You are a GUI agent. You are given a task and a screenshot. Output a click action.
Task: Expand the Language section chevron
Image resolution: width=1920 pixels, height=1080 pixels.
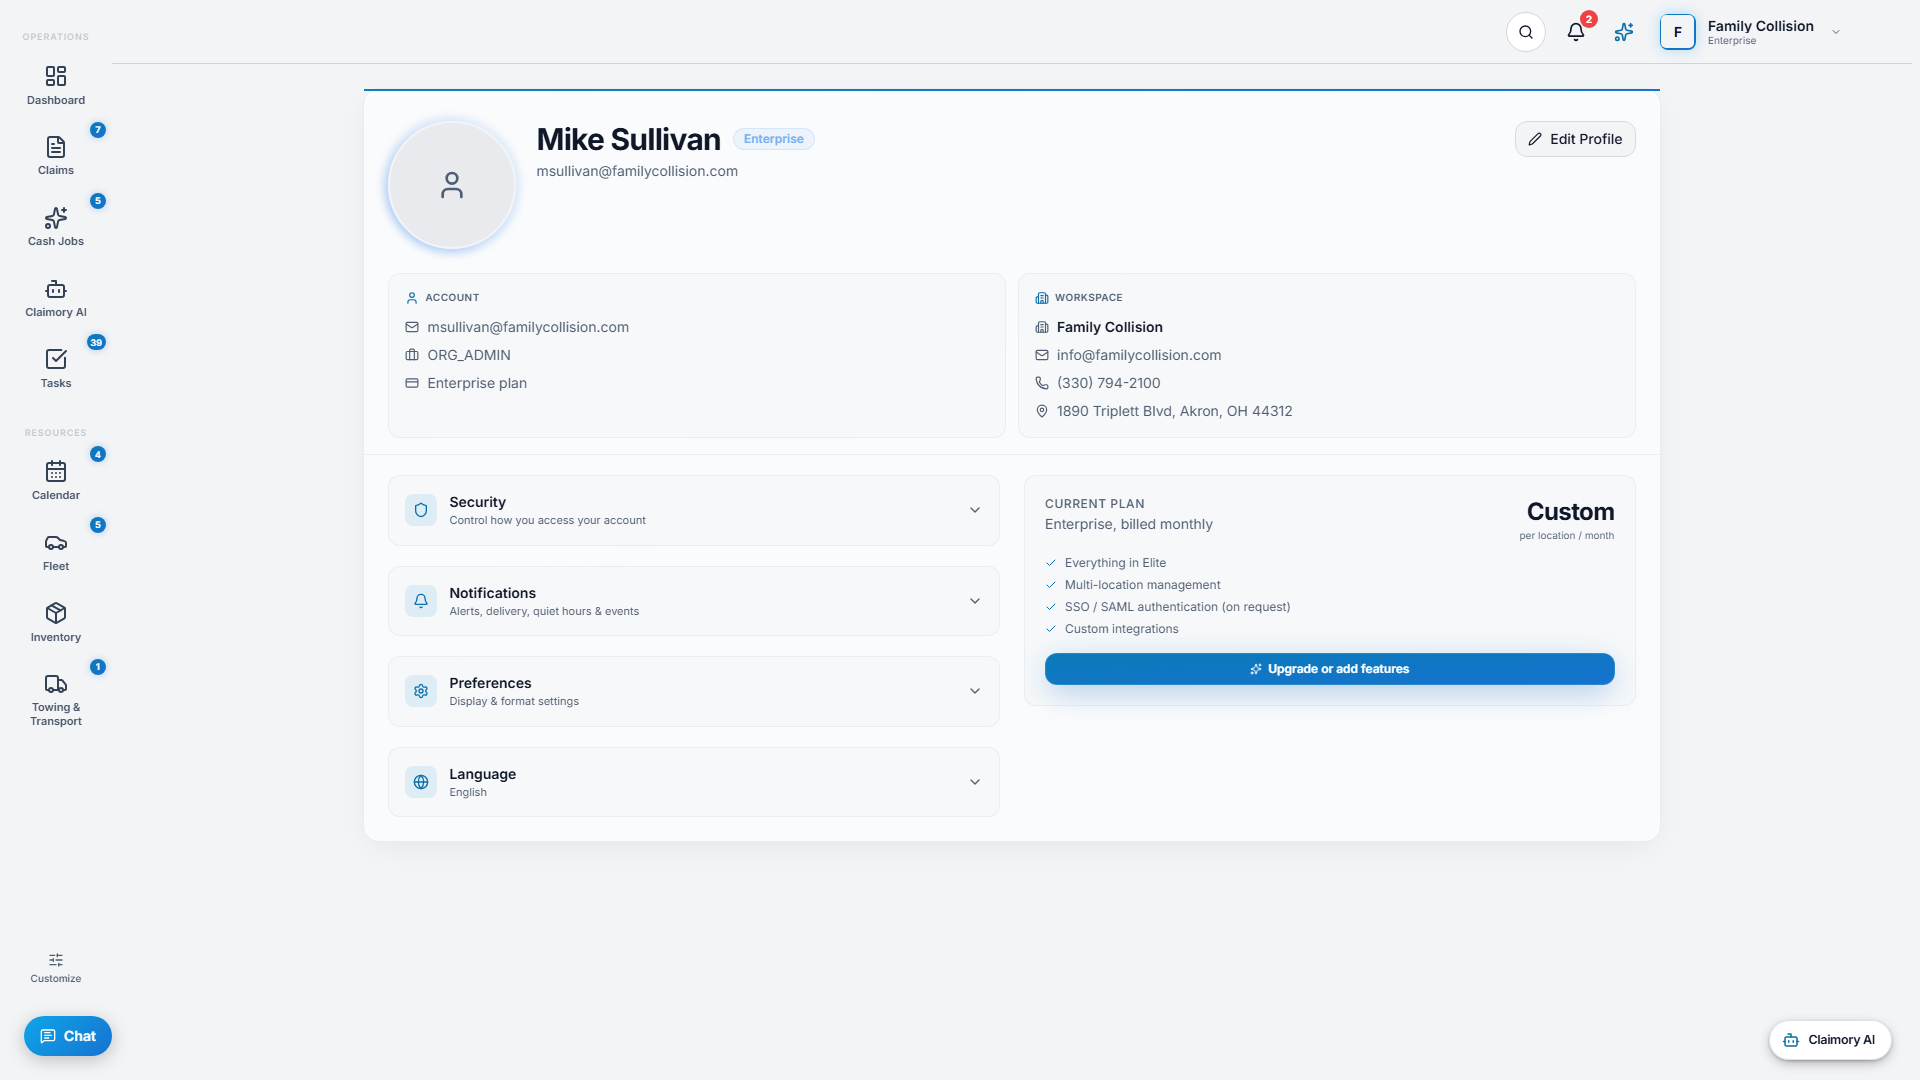pyautogui.click(x=975, y=782)
